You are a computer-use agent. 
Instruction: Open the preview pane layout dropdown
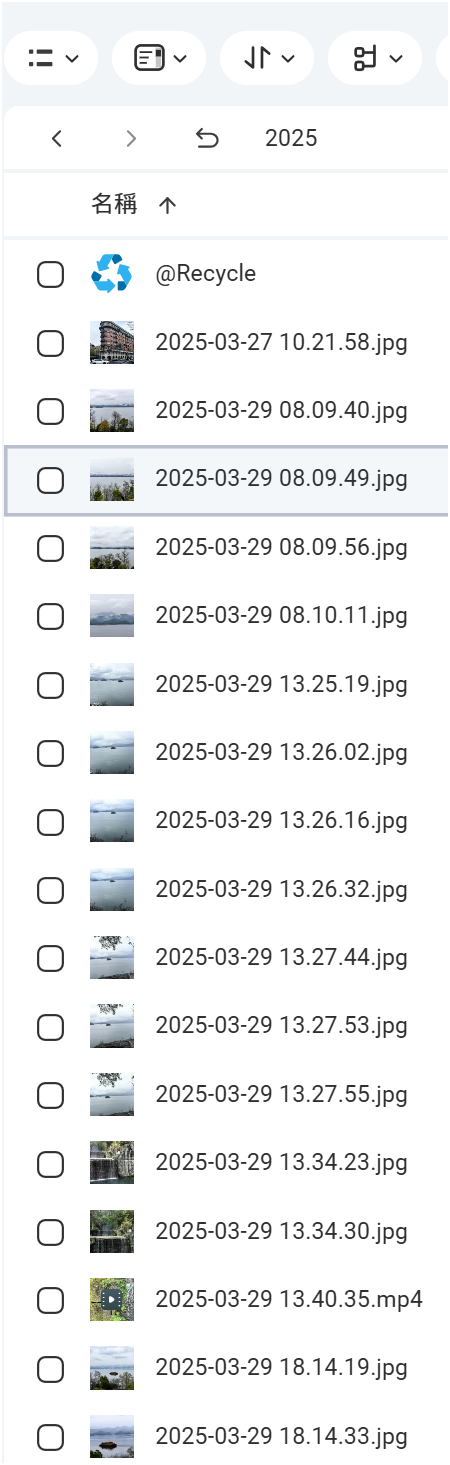(159, 59)
